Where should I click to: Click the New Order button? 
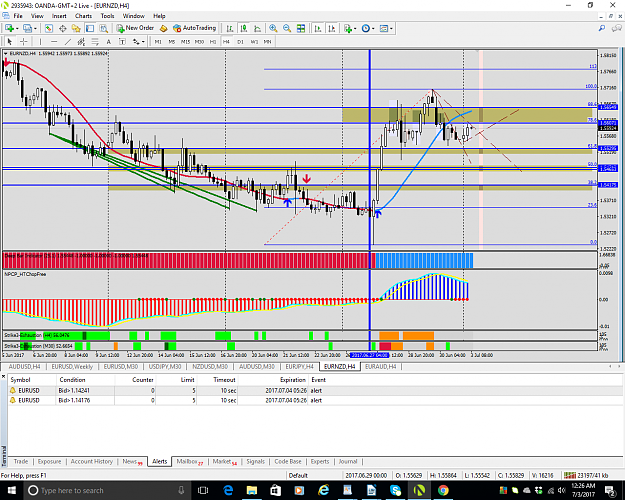[x=135, y=28]
